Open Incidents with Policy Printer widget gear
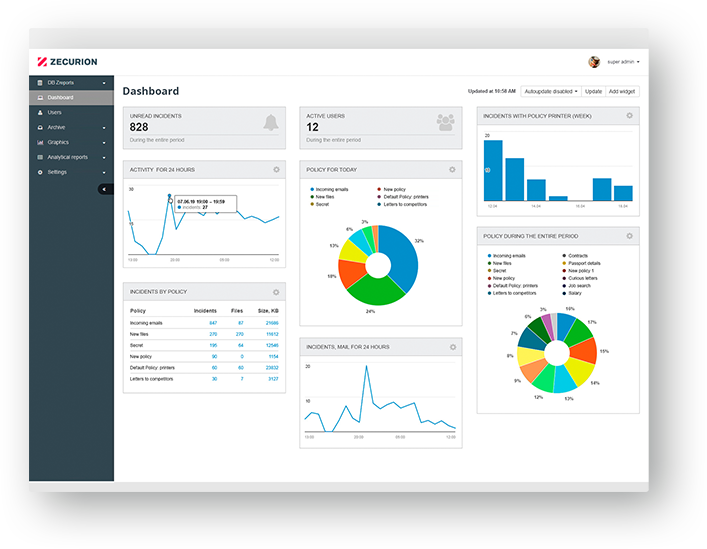 click(629, 115)
